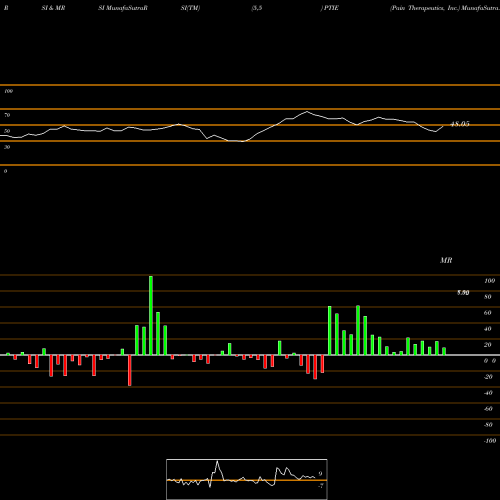Click the Pain Therapeutics, Inc. header text

(x=425, y=8)
